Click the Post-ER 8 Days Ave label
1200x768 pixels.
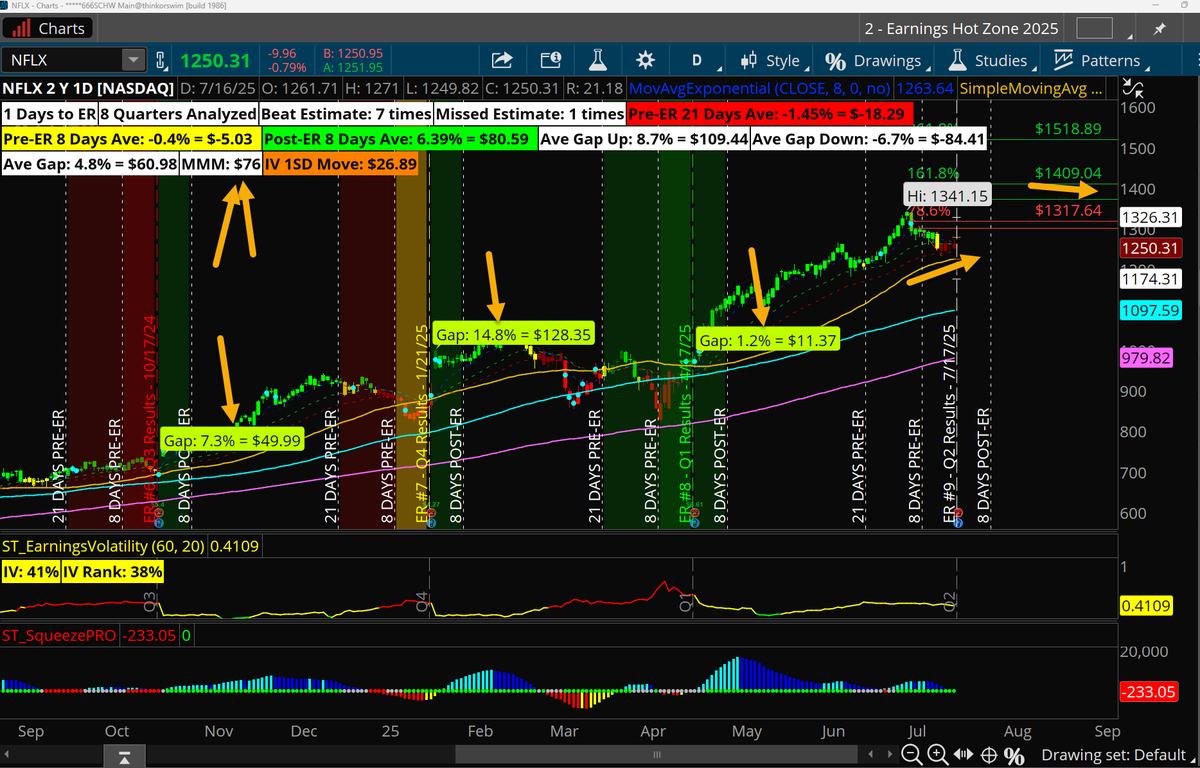pyautogui.click(x=398, y=139)
